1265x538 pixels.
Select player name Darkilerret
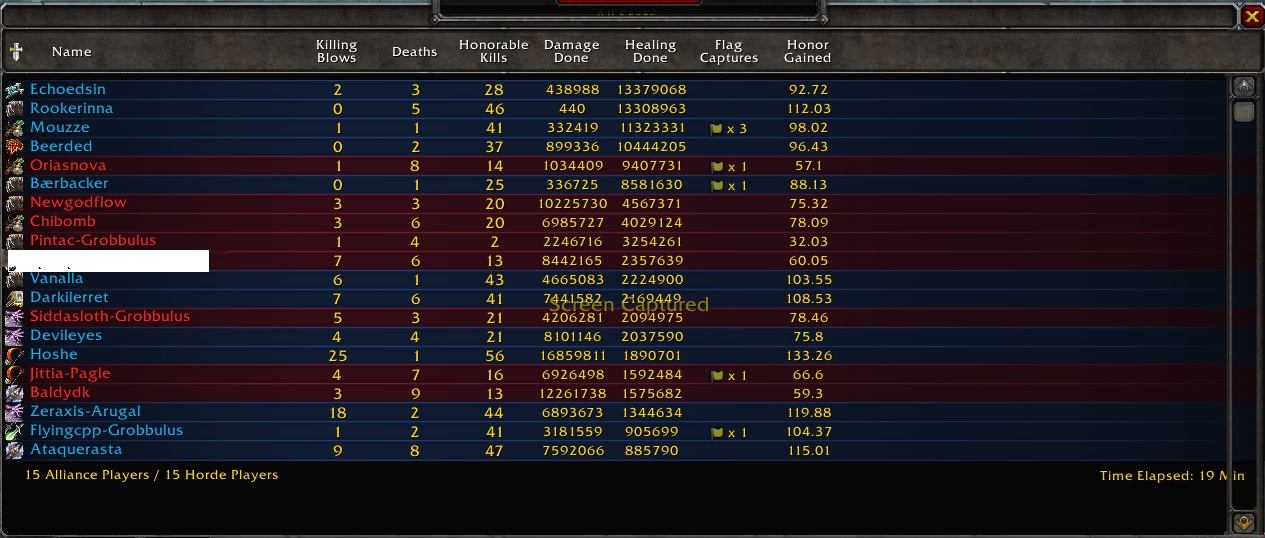(69, 297)
